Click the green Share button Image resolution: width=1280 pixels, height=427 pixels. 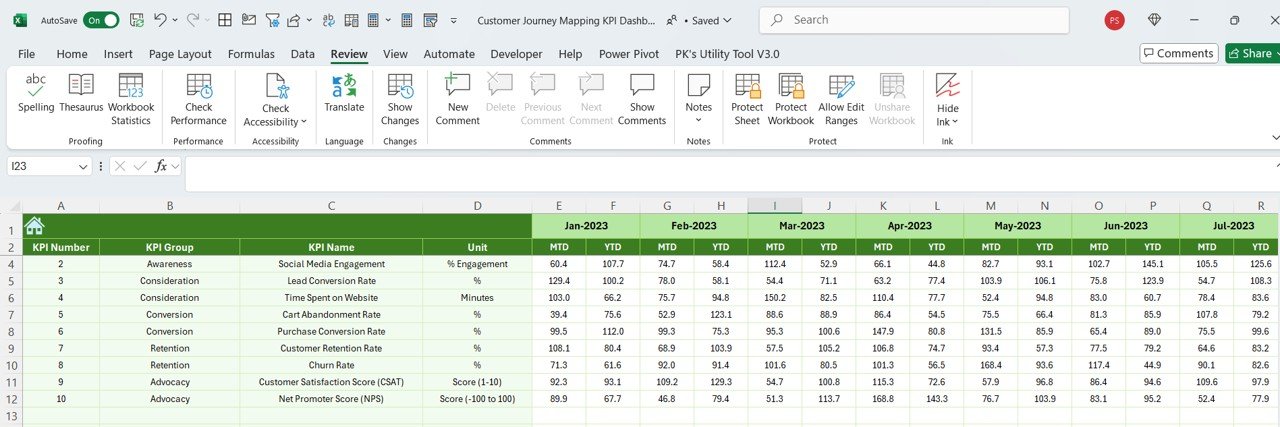(1251, 53)
